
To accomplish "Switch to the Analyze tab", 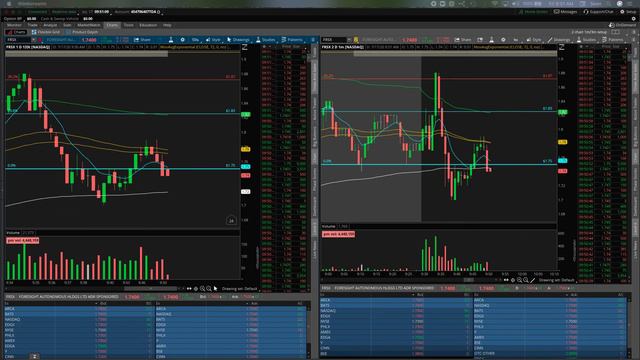I will pyautogui.click(x=50, y=25).
